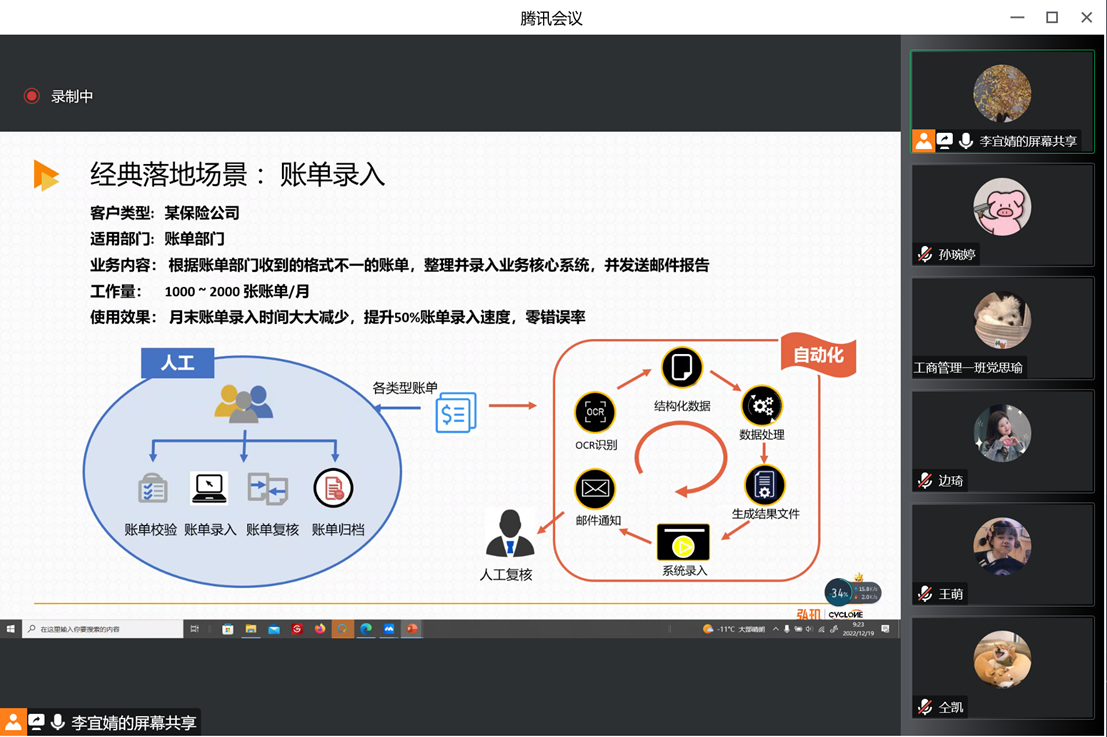Click 王萌's muted microphone icon
1107x737 pixels.
point(925,594)
